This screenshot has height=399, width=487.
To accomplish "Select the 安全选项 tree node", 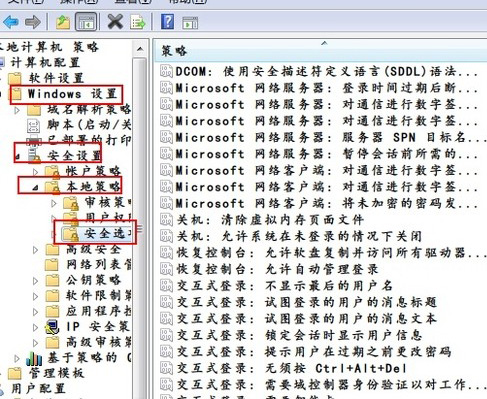I will click(x=107, y=233).
